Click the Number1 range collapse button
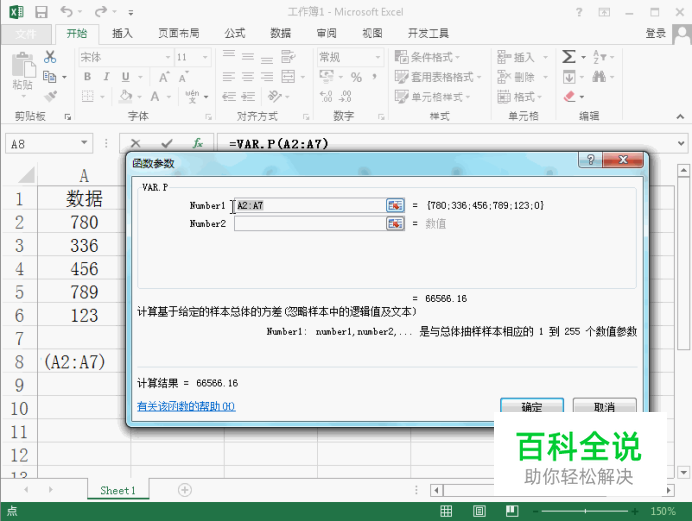Screen dimensions: 692x521 [395, 205]
